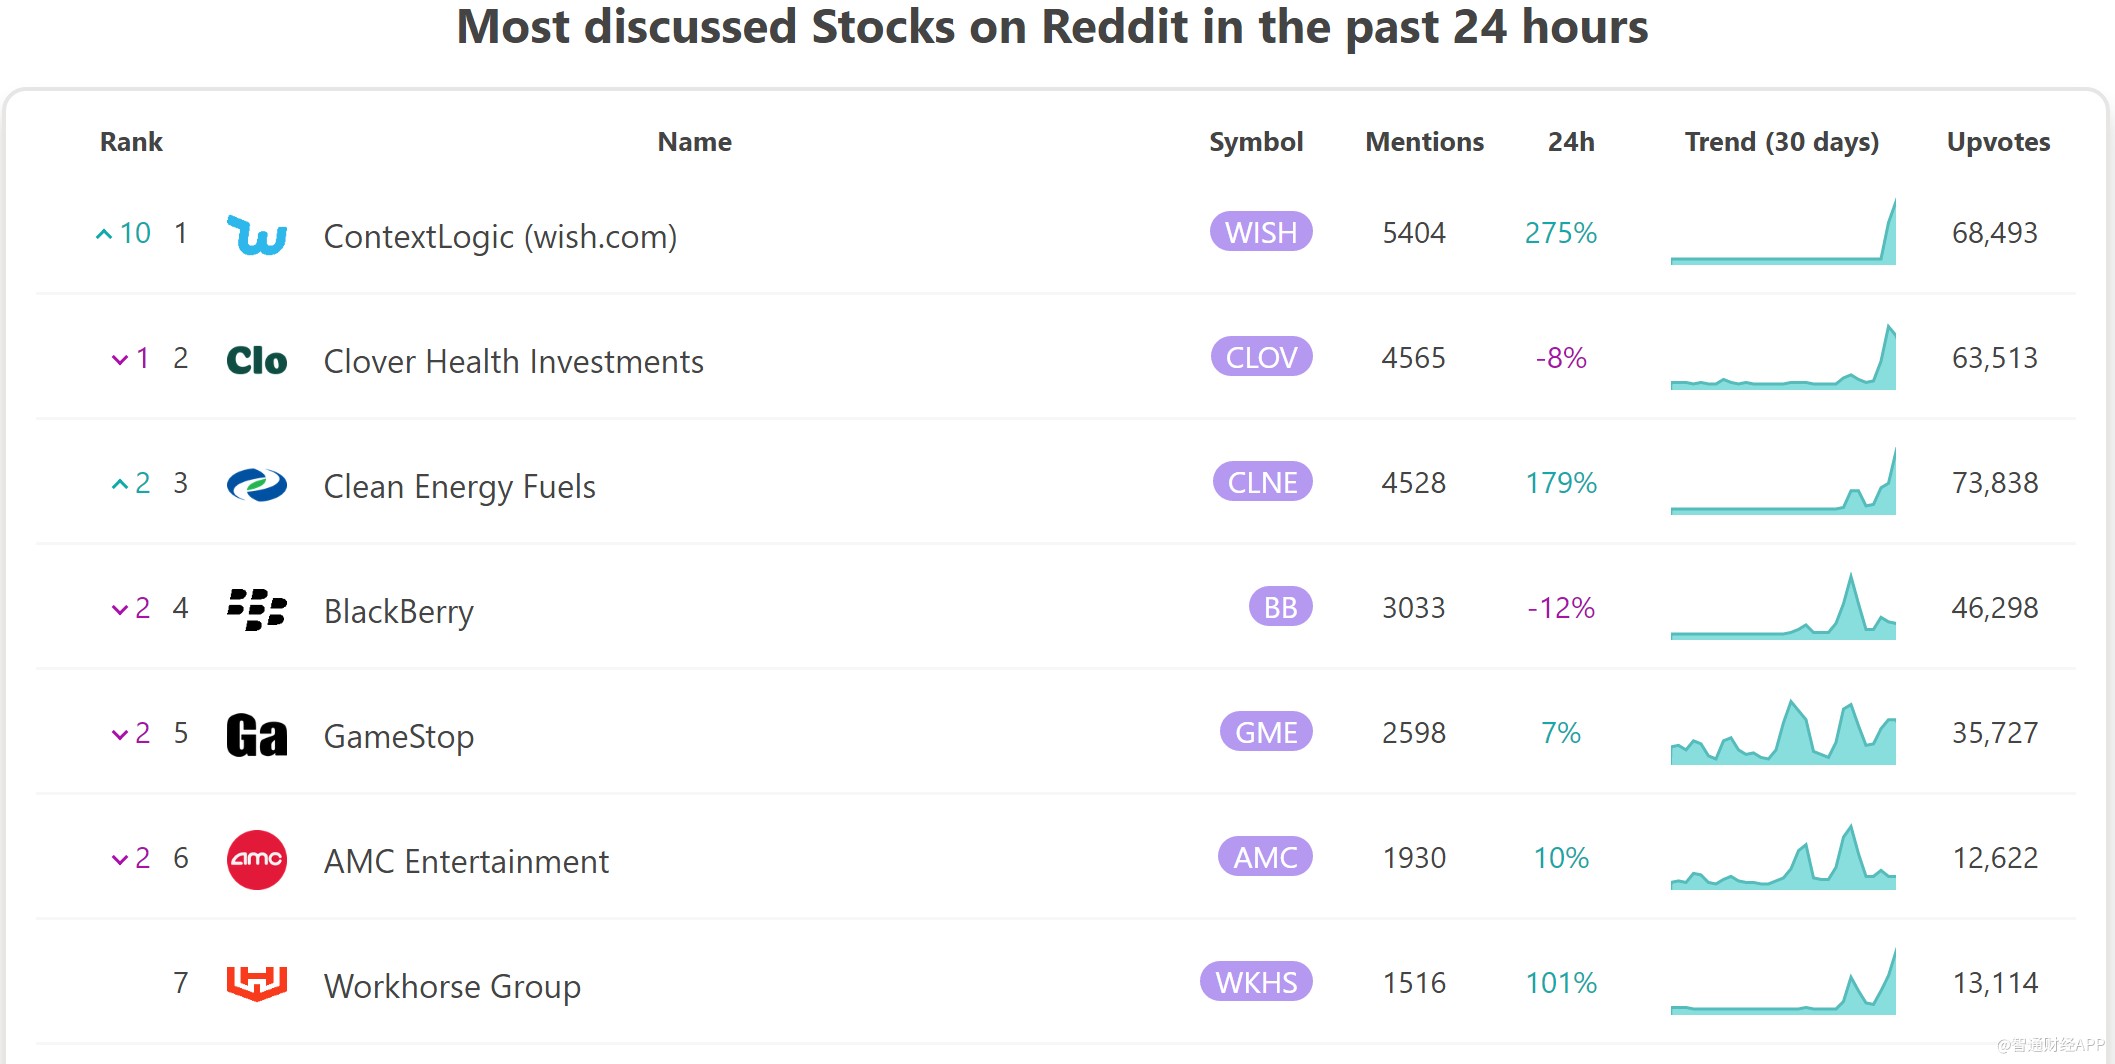Sort by the Mentions column header
Viewport: 2115px width, 1064px height.
1424,142
